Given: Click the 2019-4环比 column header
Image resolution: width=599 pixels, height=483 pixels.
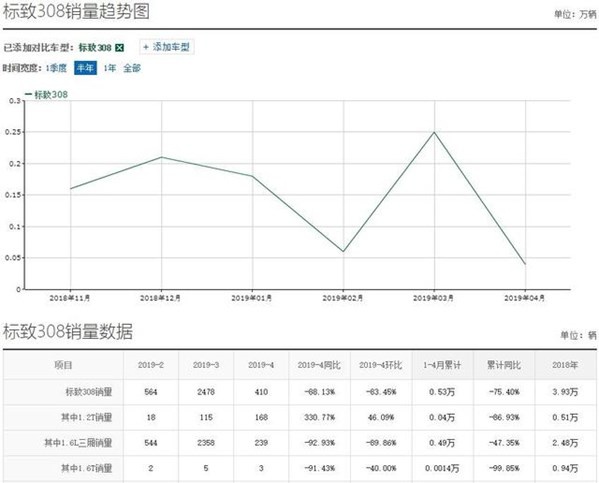Looking at the screenshot, I should point(381,365).
